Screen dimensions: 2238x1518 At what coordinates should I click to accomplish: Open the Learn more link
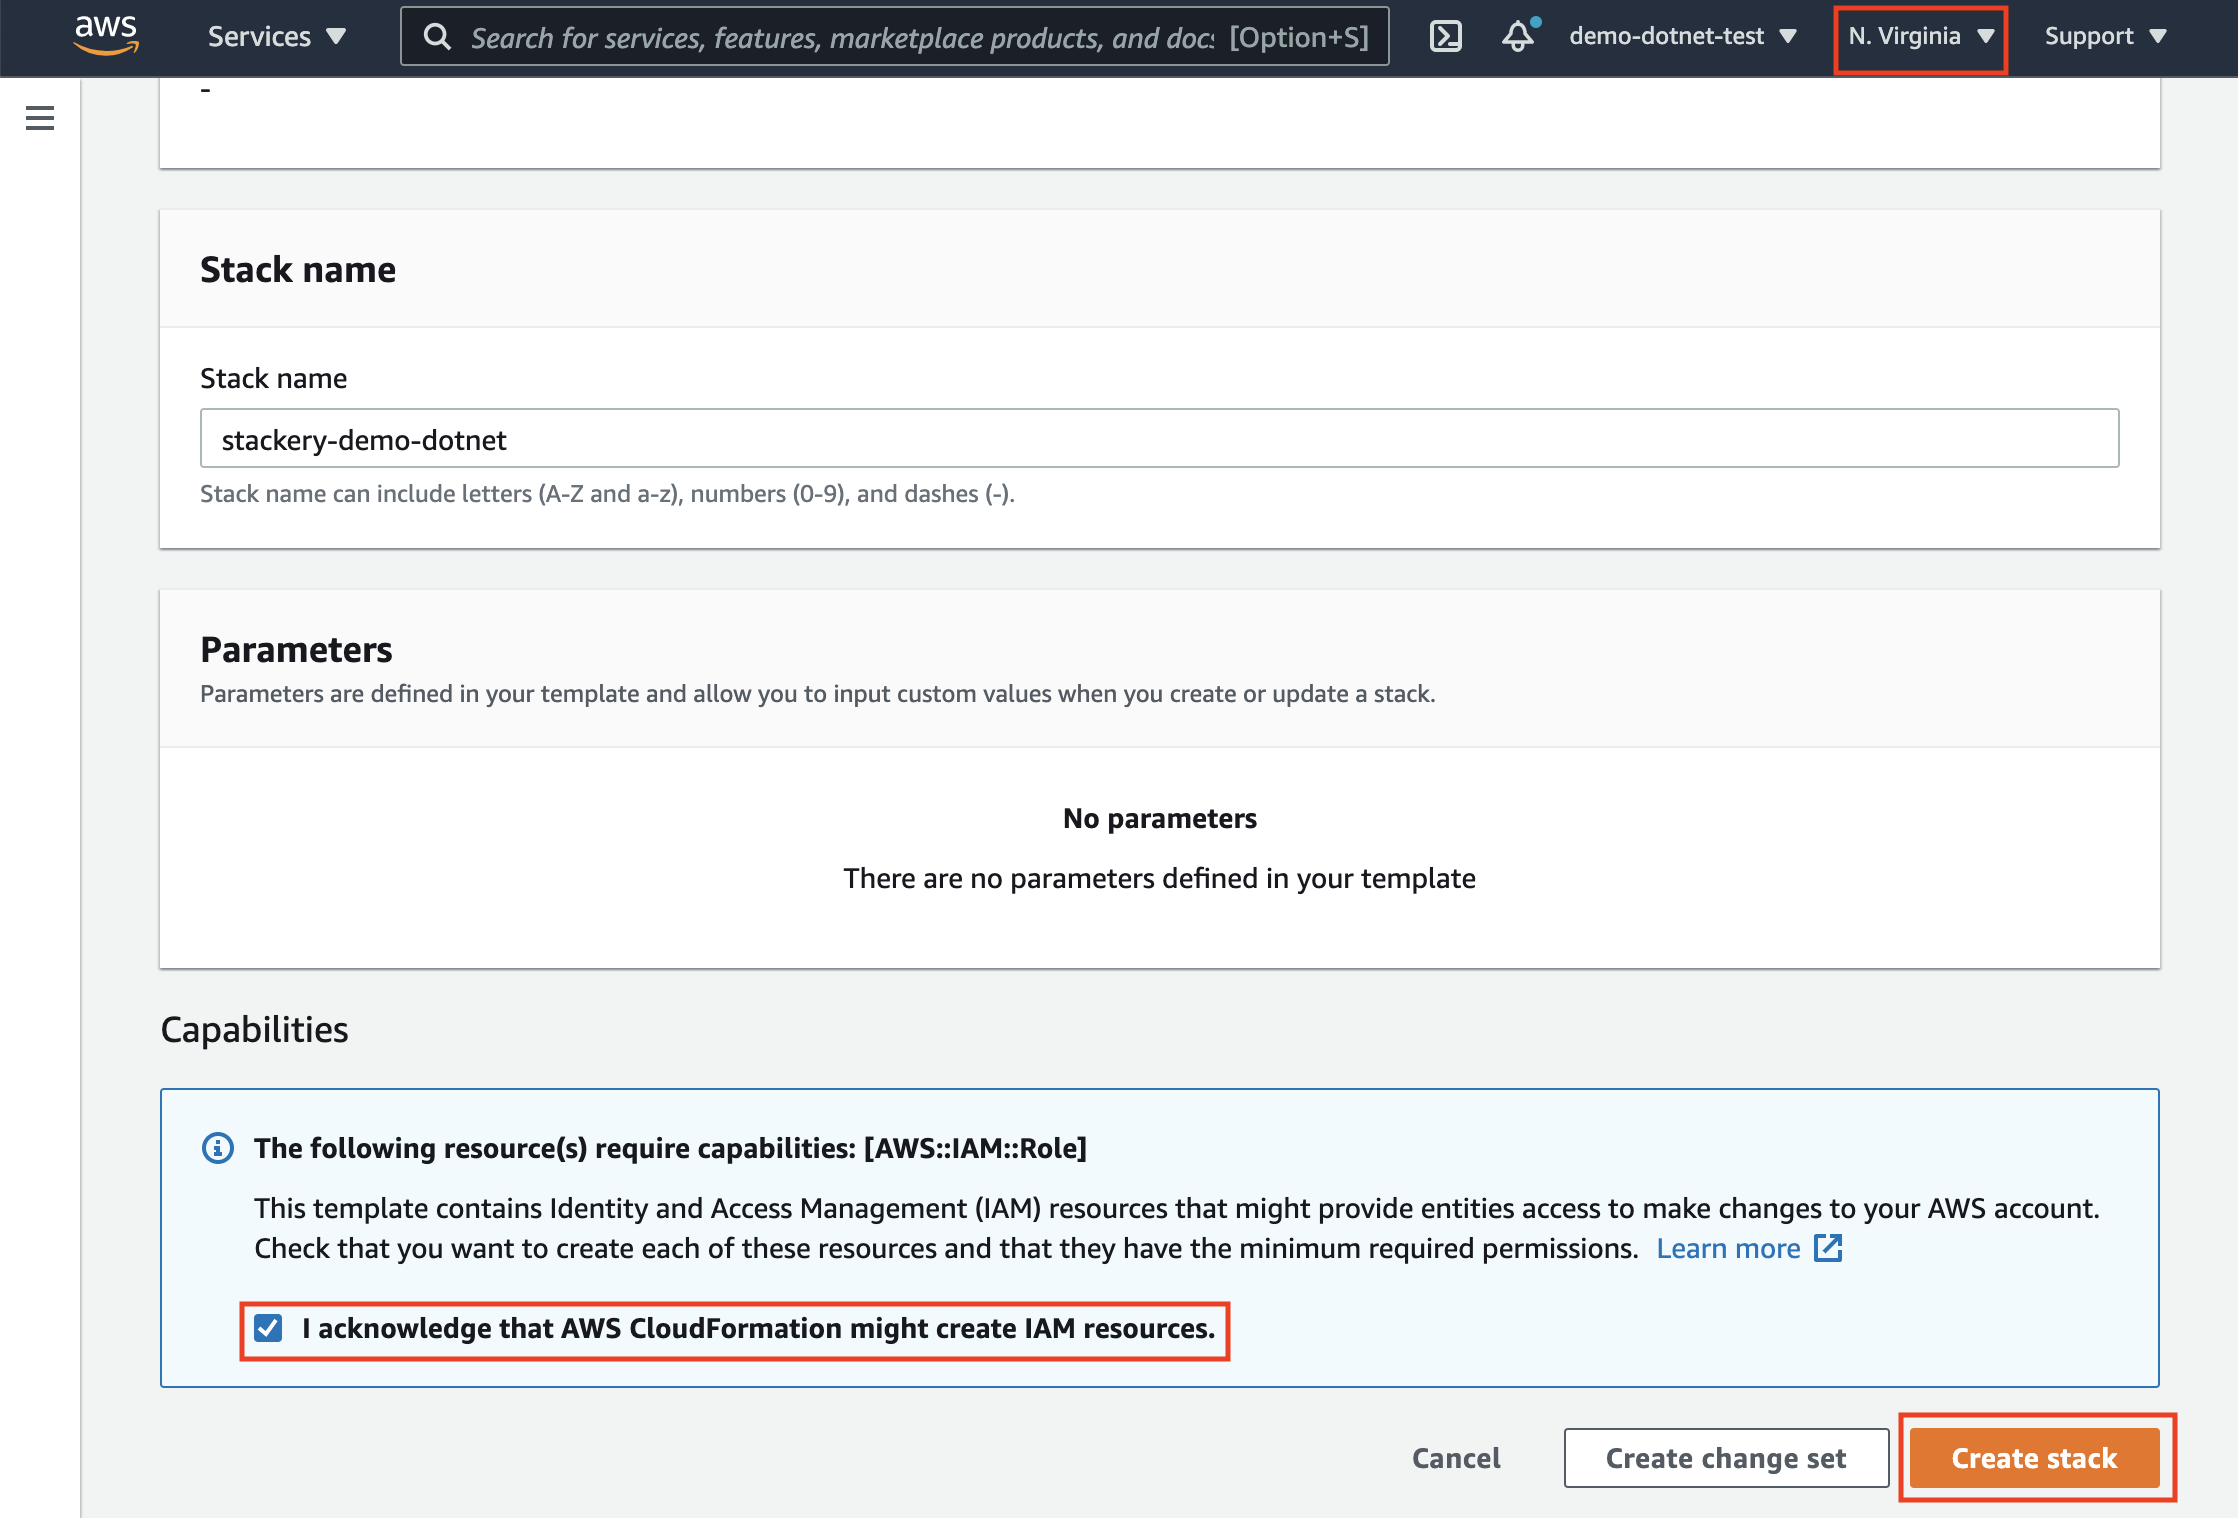click(1728, 1248)
